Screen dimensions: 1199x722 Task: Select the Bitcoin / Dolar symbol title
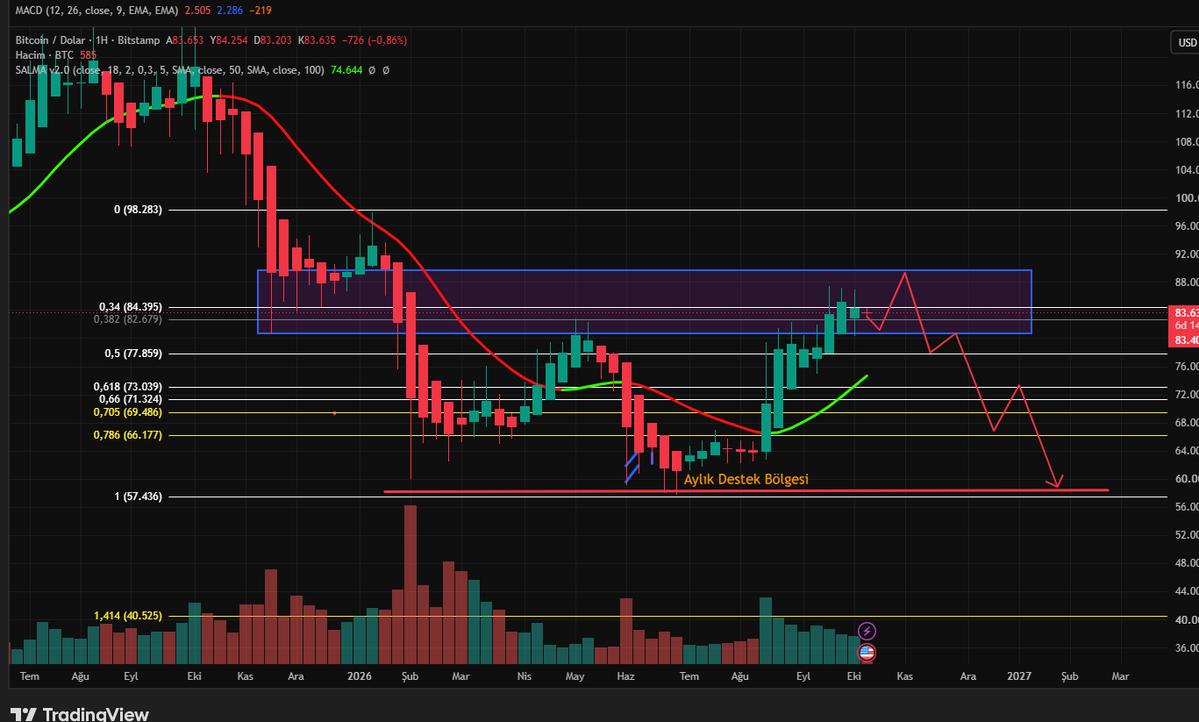87,40
